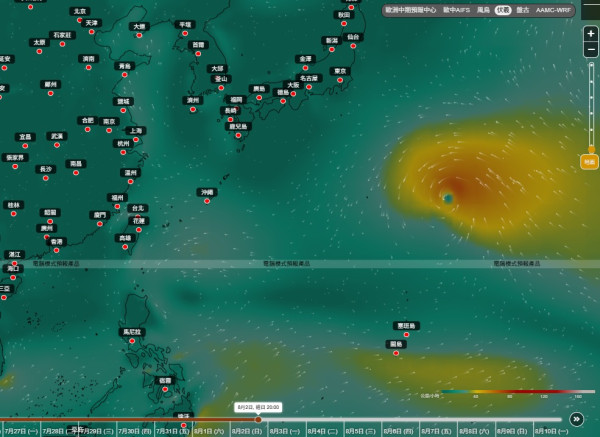Screen dimensions: 600x437
Task: Skip forward with double-arrow timeline button
Action: pyautogui.click(x=576, y=419)
